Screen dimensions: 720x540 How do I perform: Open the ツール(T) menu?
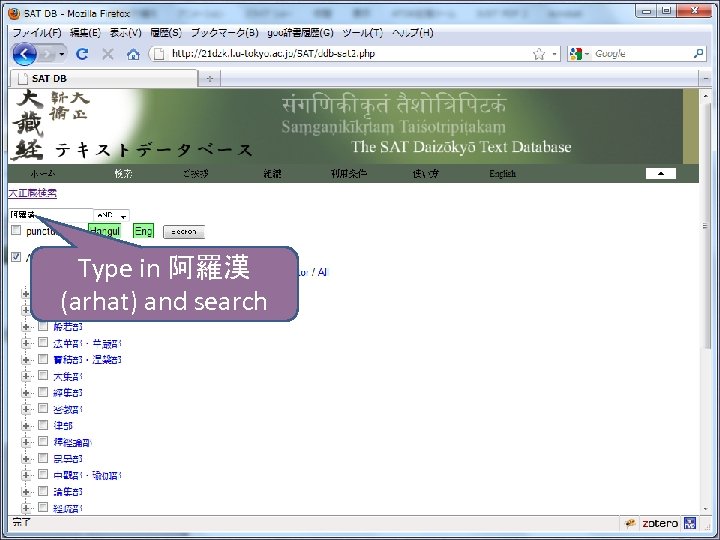point(363,33)
